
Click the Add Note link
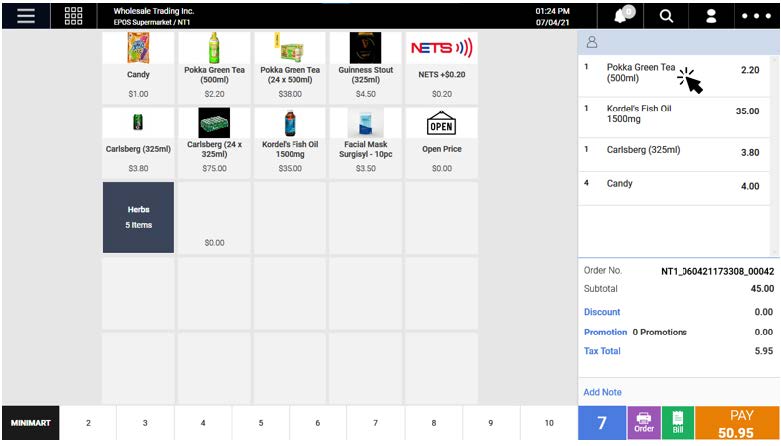click(602, 393)
